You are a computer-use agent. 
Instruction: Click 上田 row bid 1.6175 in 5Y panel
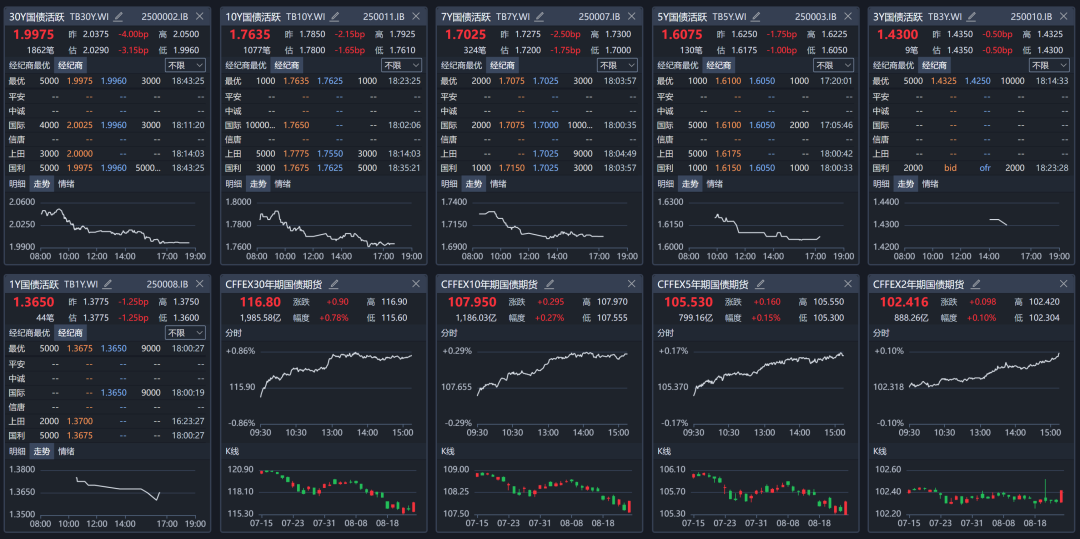pyautogui.click(x=728, y=154)
